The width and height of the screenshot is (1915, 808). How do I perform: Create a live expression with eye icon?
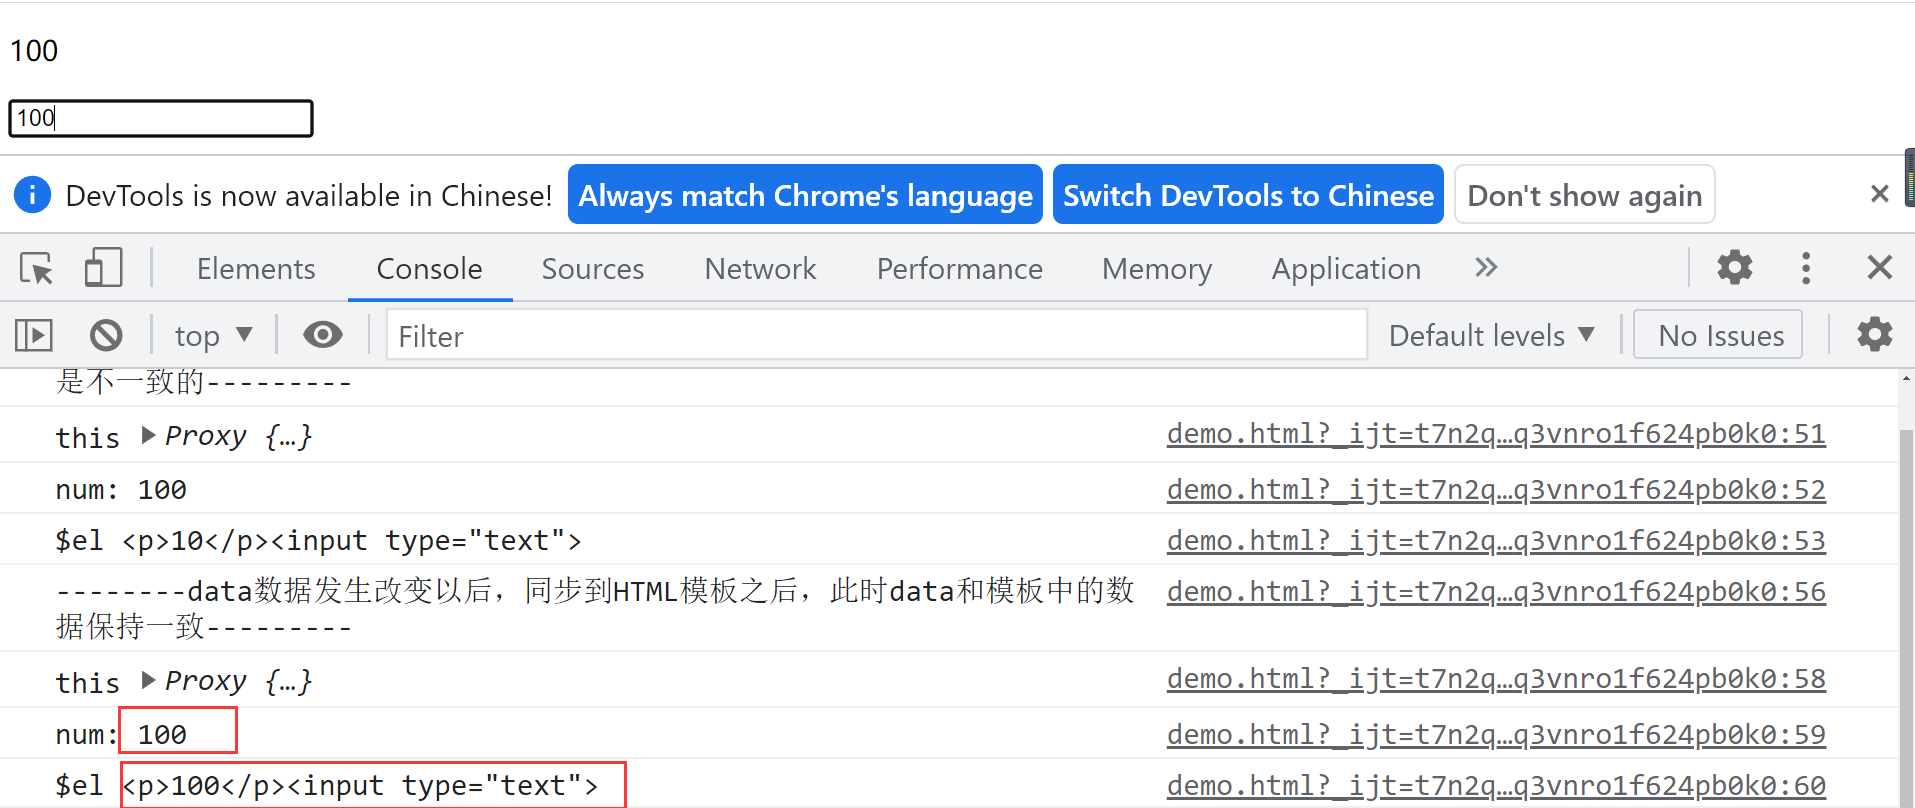point(322,335)
